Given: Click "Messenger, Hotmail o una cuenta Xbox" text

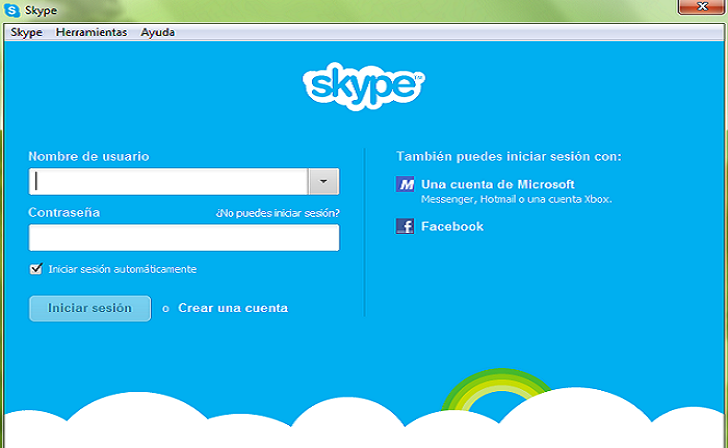Looking at the screenshot, I should click(x=516, y=199).
